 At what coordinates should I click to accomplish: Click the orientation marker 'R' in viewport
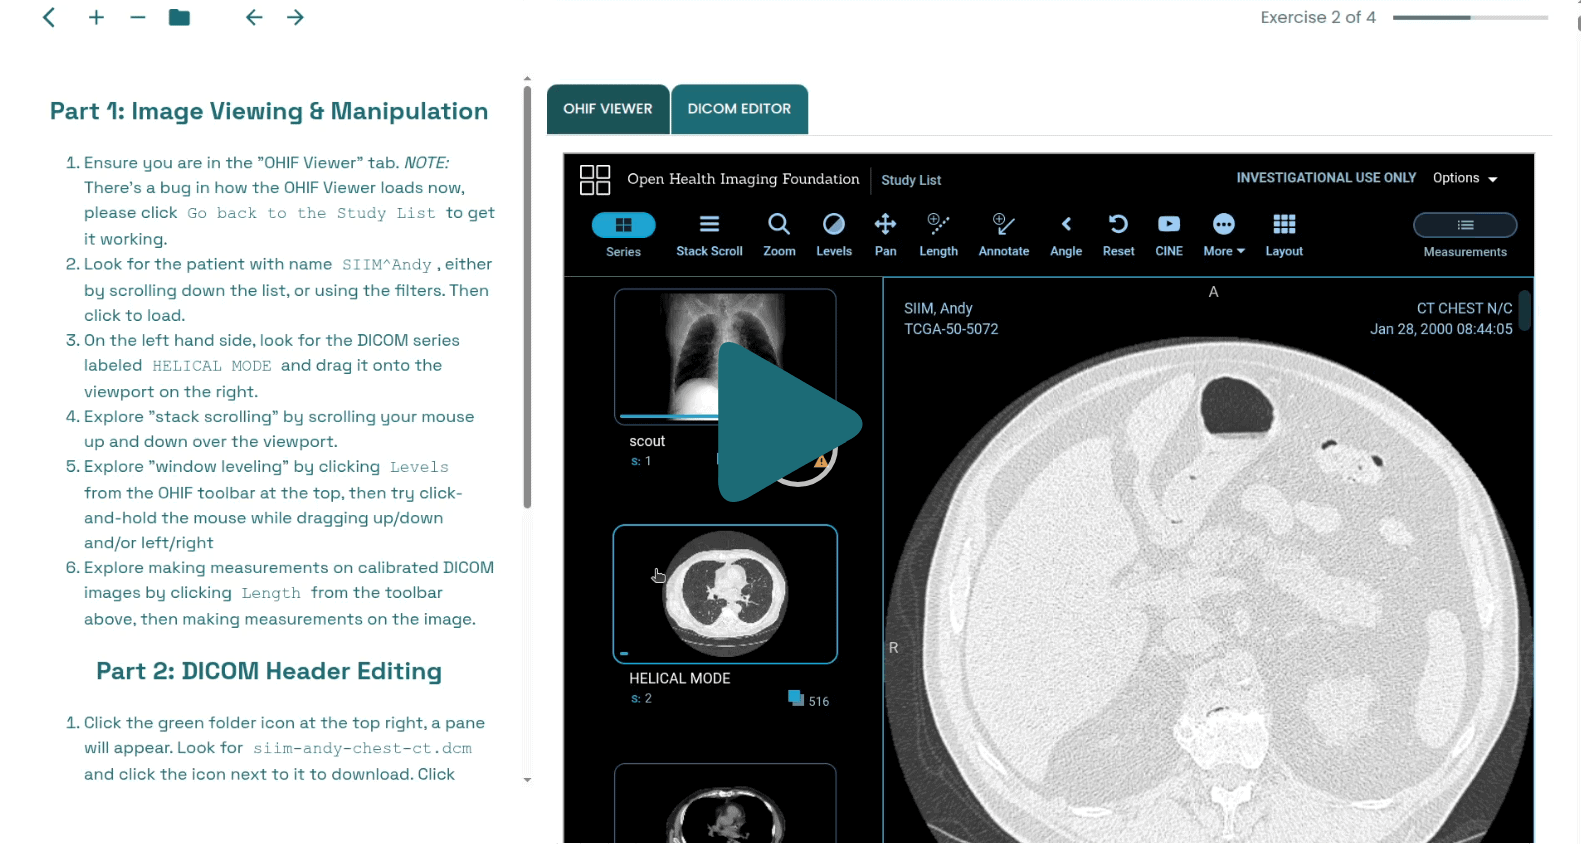(893, 648)
